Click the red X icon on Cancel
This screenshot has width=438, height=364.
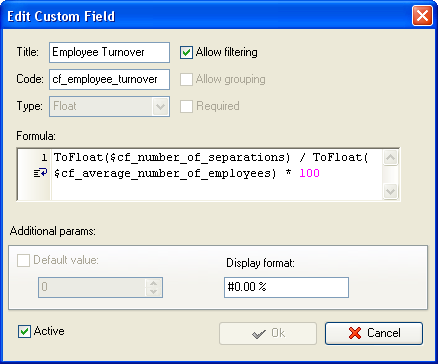355,333
